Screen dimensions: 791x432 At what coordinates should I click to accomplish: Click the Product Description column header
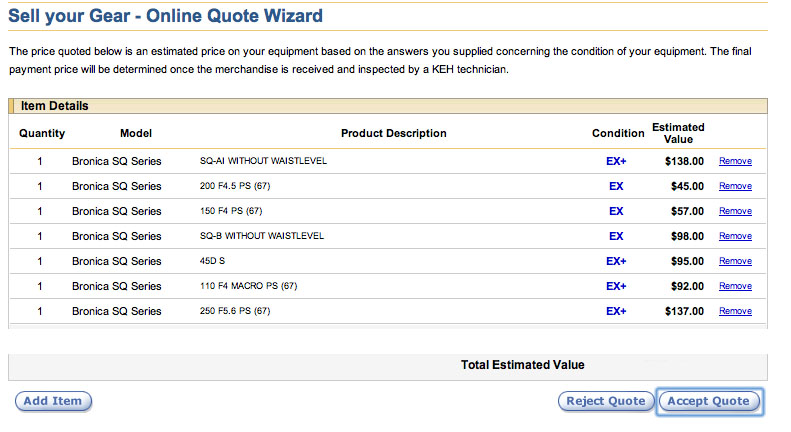[x=393, y=133]
